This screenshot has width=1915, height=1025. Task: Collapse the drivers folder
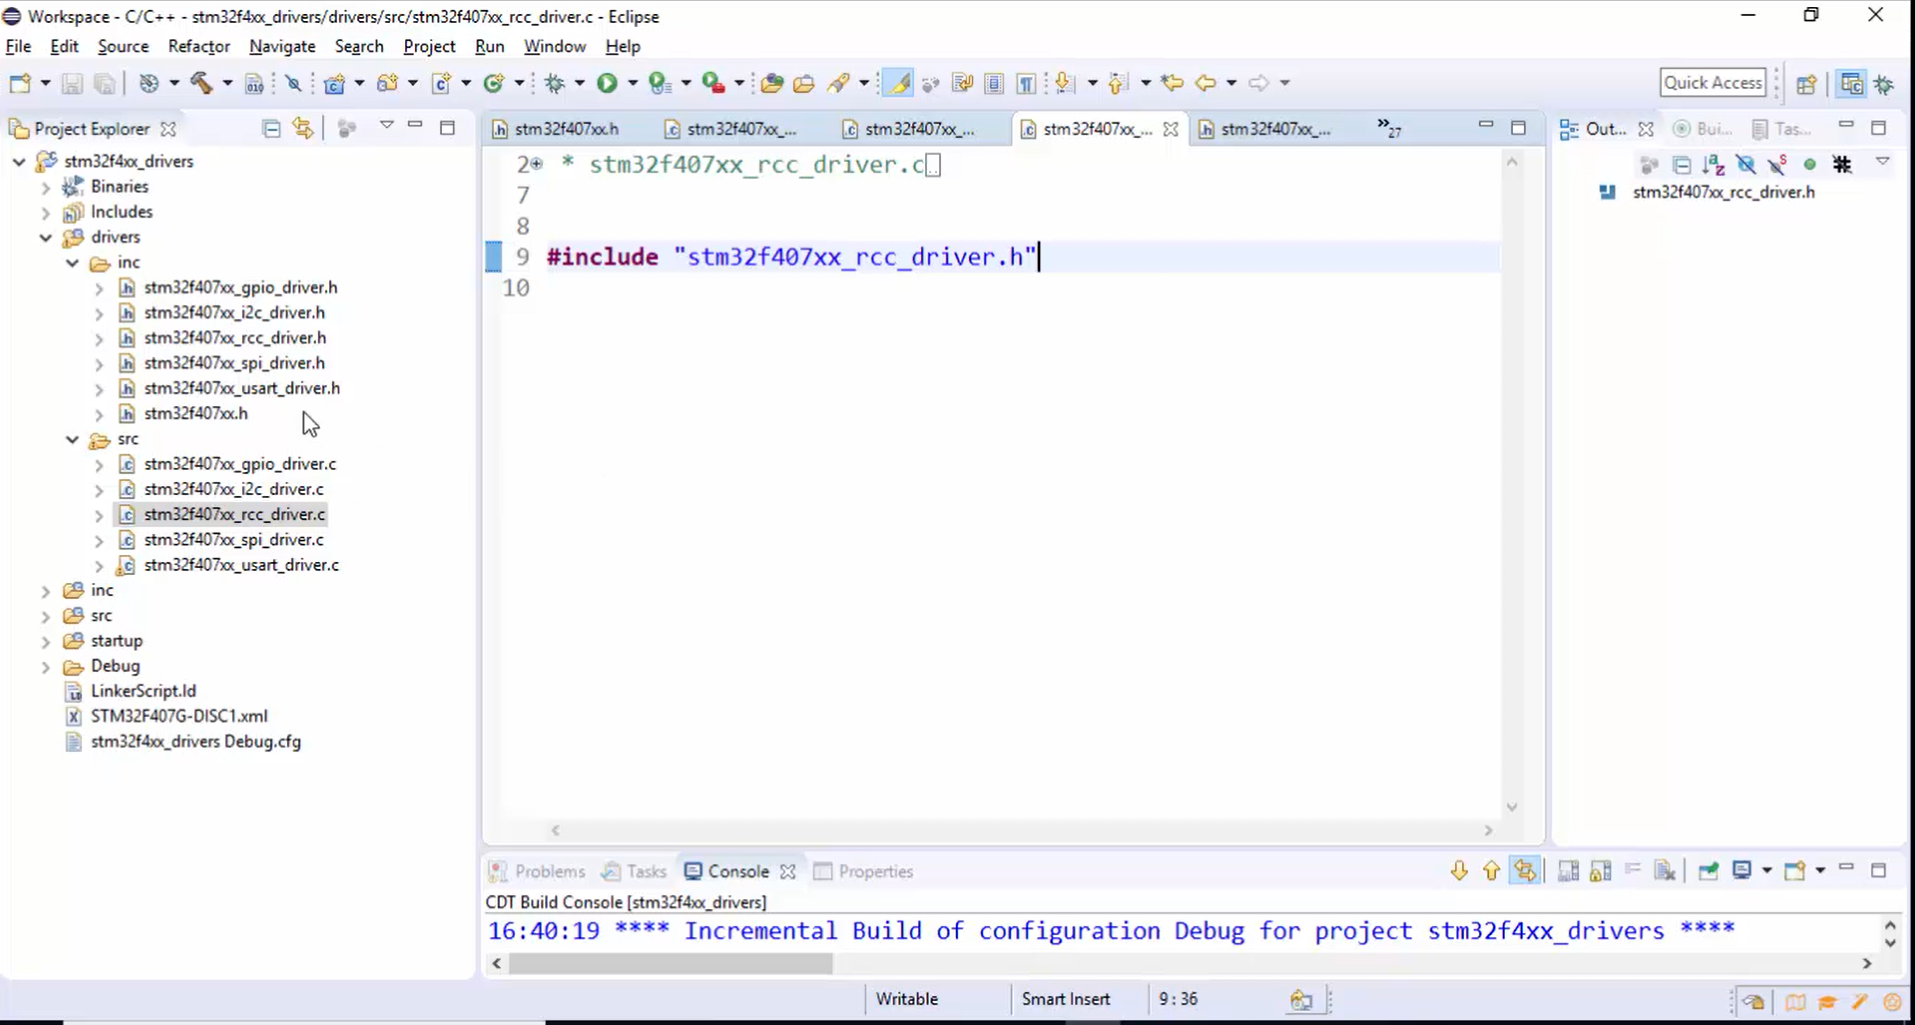pyautogui.click(x=45, y=237)
